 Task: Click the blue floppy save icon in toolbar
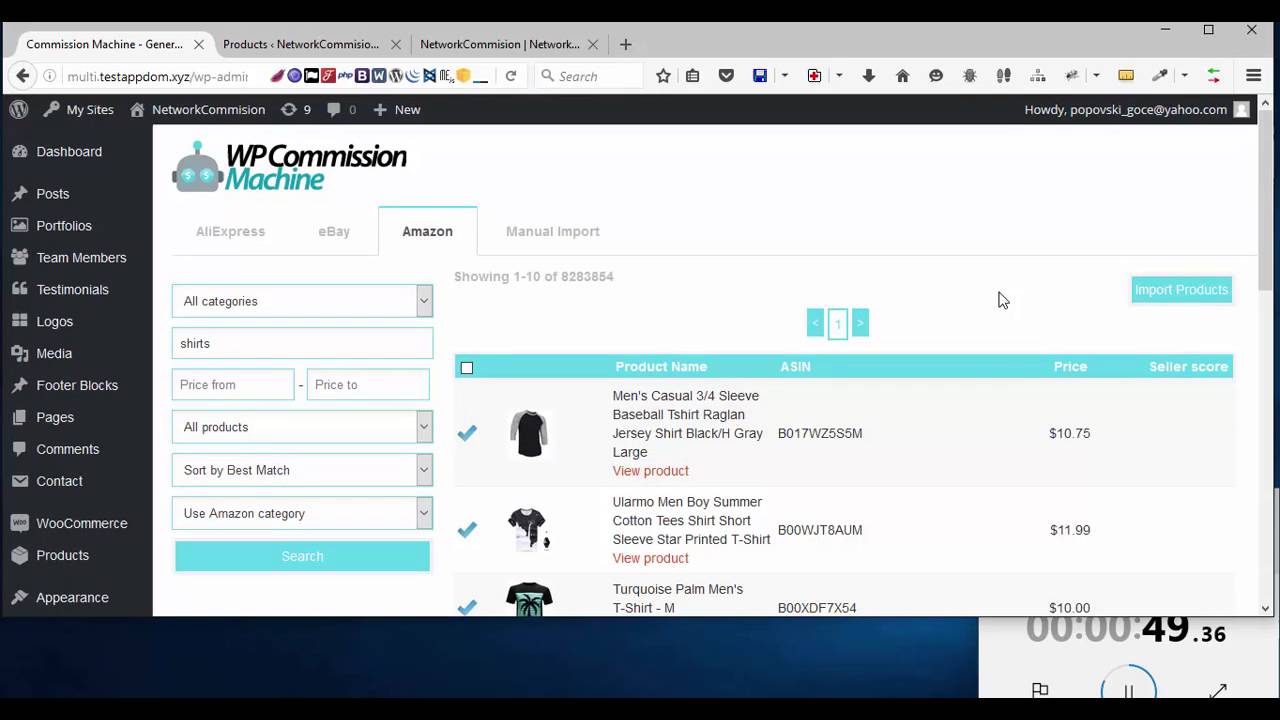click(x=760, y=76)
